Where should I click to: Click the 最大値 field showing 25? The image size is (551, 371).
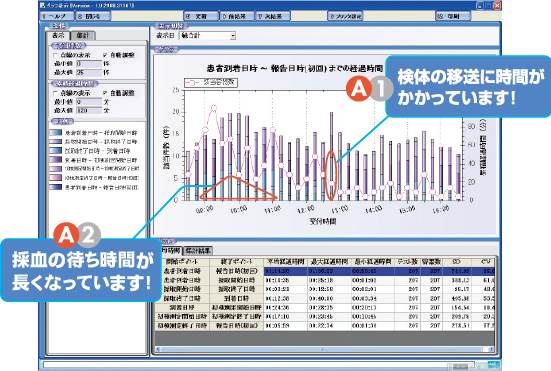click(x=89, y=72)
